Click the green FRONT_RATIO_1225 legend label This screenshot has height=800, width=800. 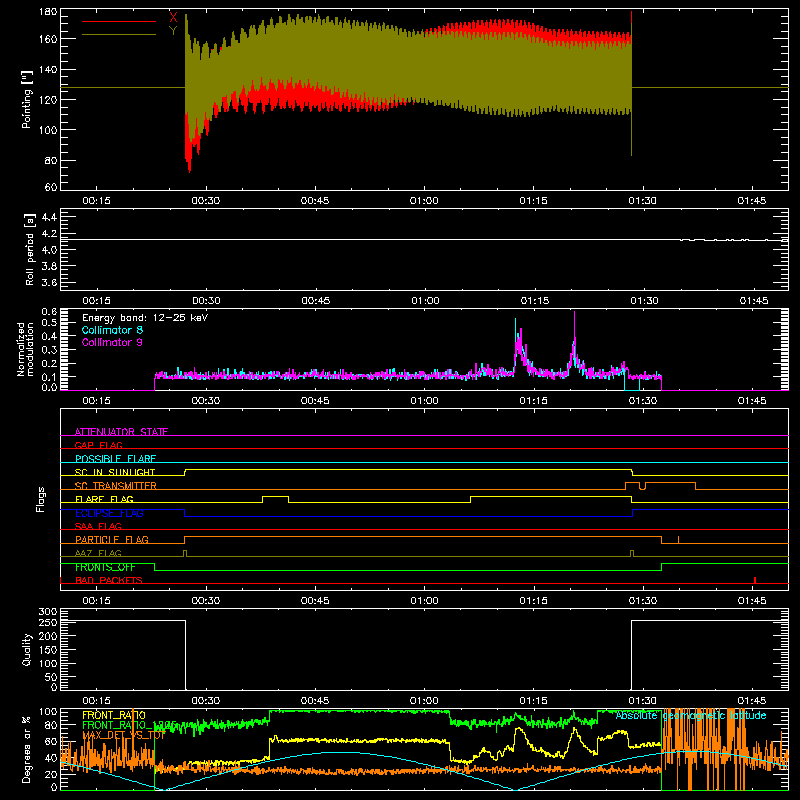[129, 725]
